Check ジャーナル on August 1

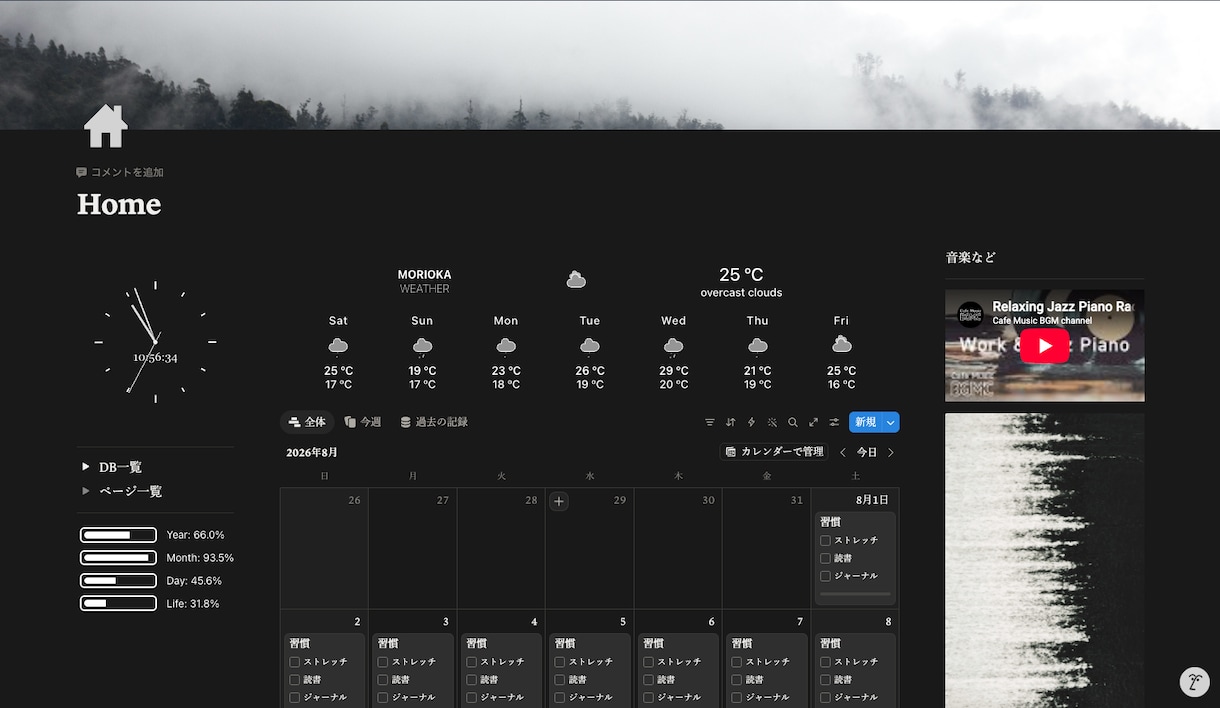[826, 576]
